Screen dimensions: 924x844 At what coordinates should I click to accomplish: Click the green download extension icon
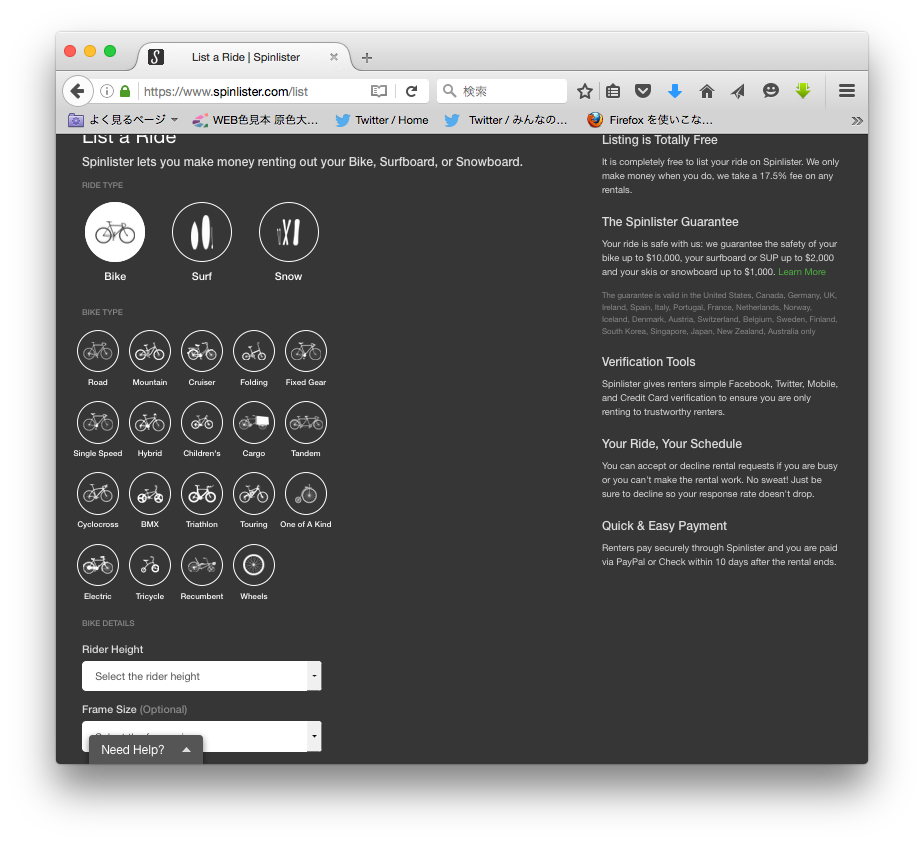[x=803, y=91]
